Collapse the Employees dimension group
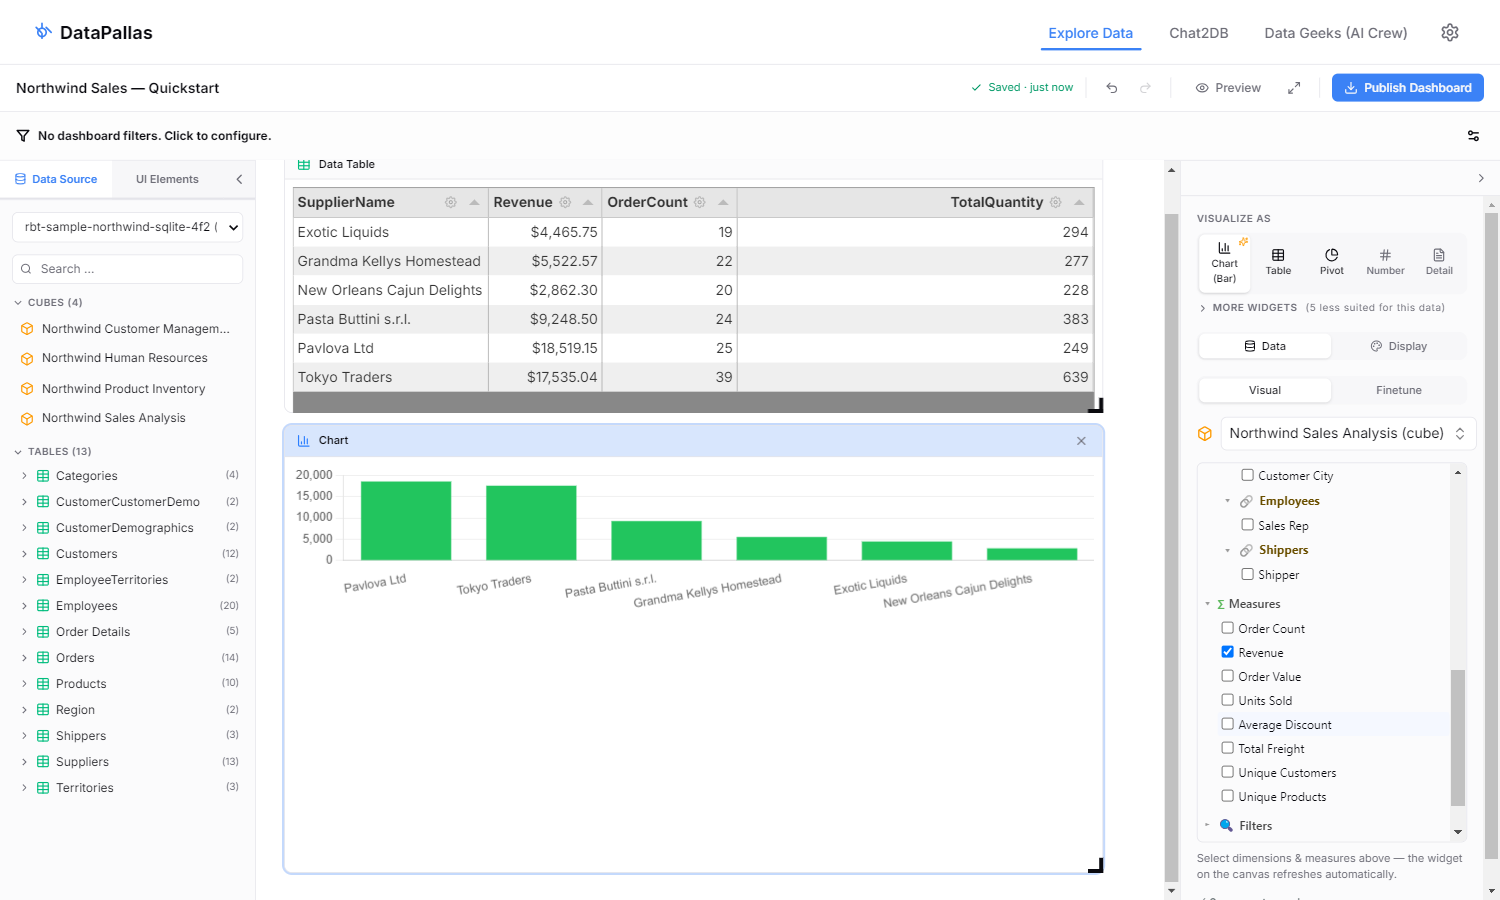This screenshot has width=1500, height=900. [1227, 501]
